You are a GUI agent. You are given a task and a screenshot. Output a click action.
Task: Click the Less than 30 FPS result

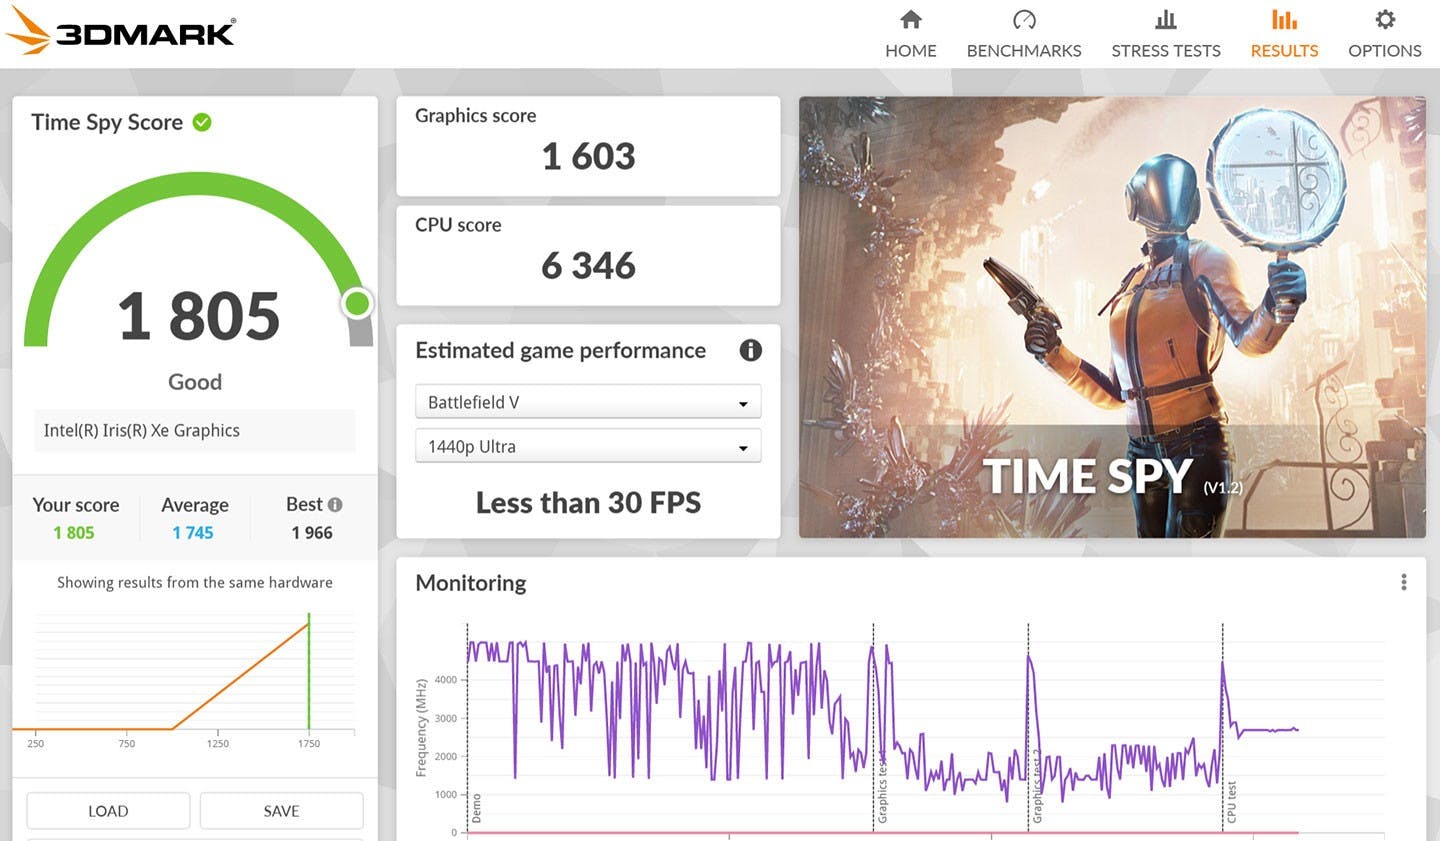(x=588, y=503)
